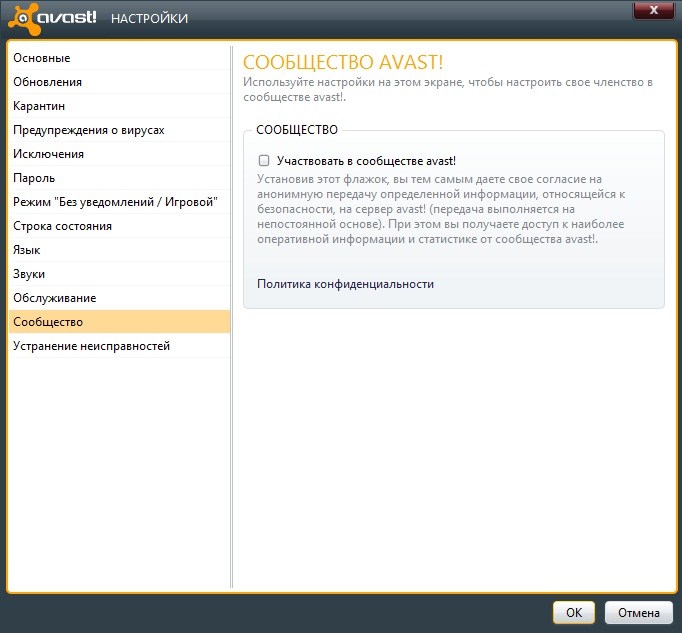This screenshot has height=633, width=682.
Task: Click the СООБЩЕСТВО group label
Action: click(x=297, y=130)
